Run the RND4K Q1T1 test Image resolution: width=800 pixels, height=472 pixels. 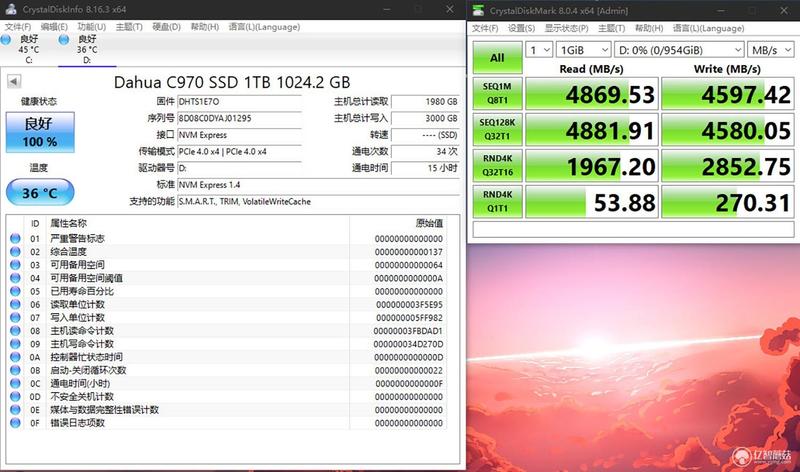pos(497,202)
